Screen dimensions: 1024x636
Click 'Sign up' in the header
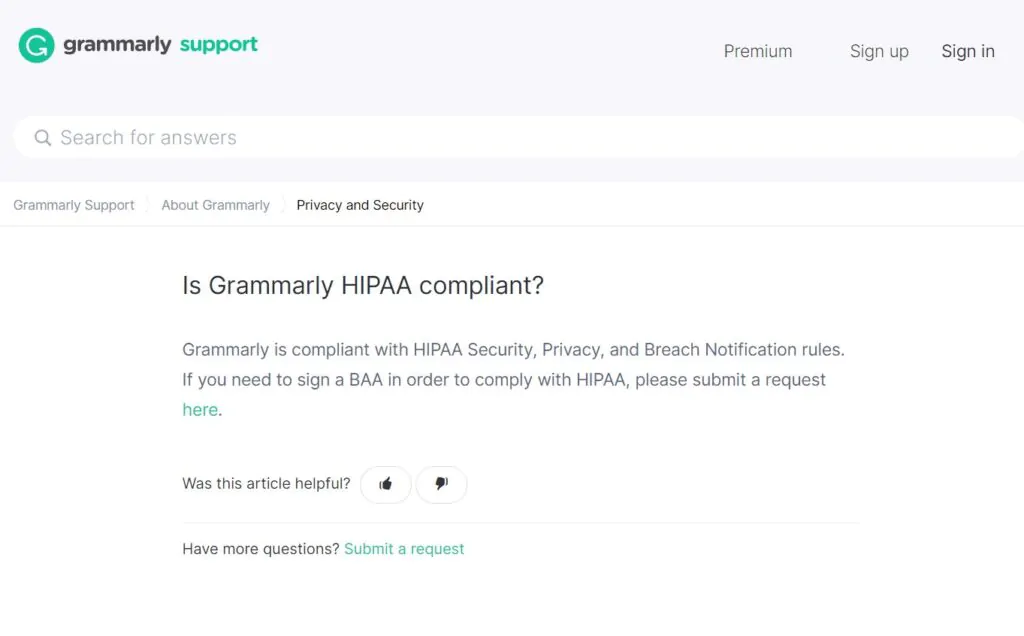point(879,51)
